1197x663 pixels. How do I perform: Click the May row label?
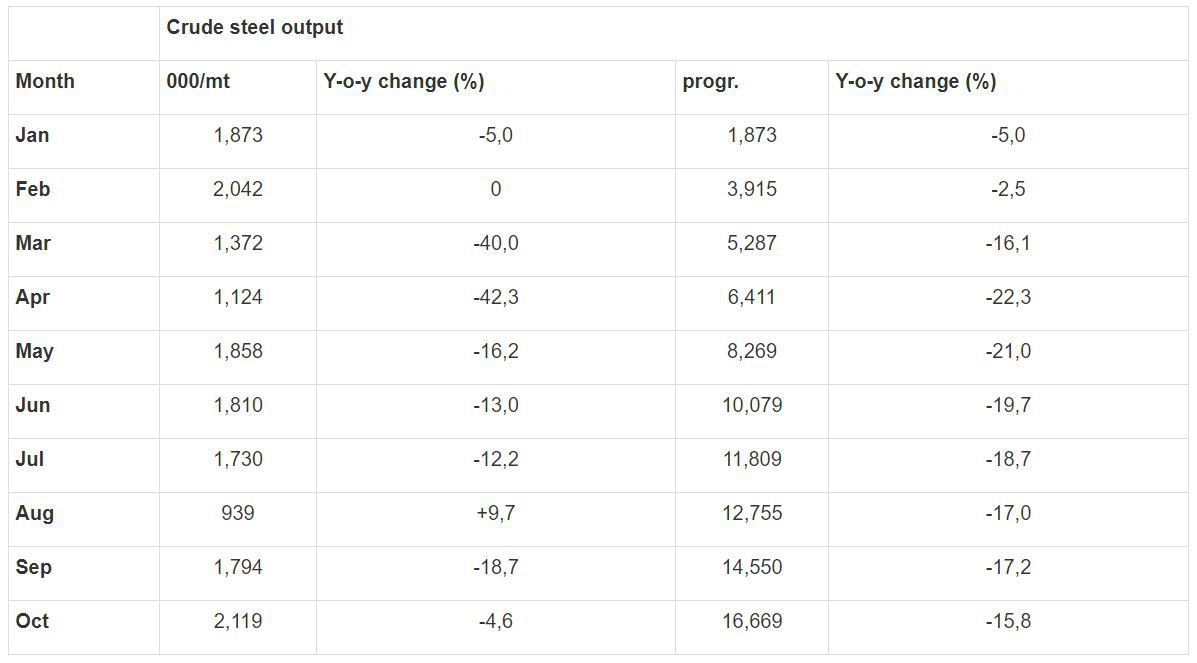pyautogui.click(x=34, y=351)
